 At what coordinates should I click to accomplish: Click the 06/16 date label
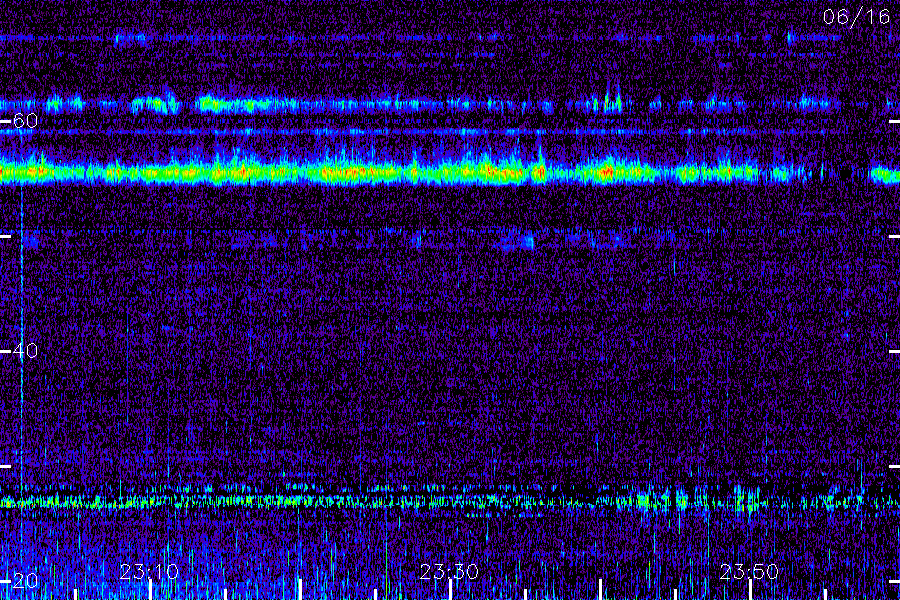click(856, 17)
